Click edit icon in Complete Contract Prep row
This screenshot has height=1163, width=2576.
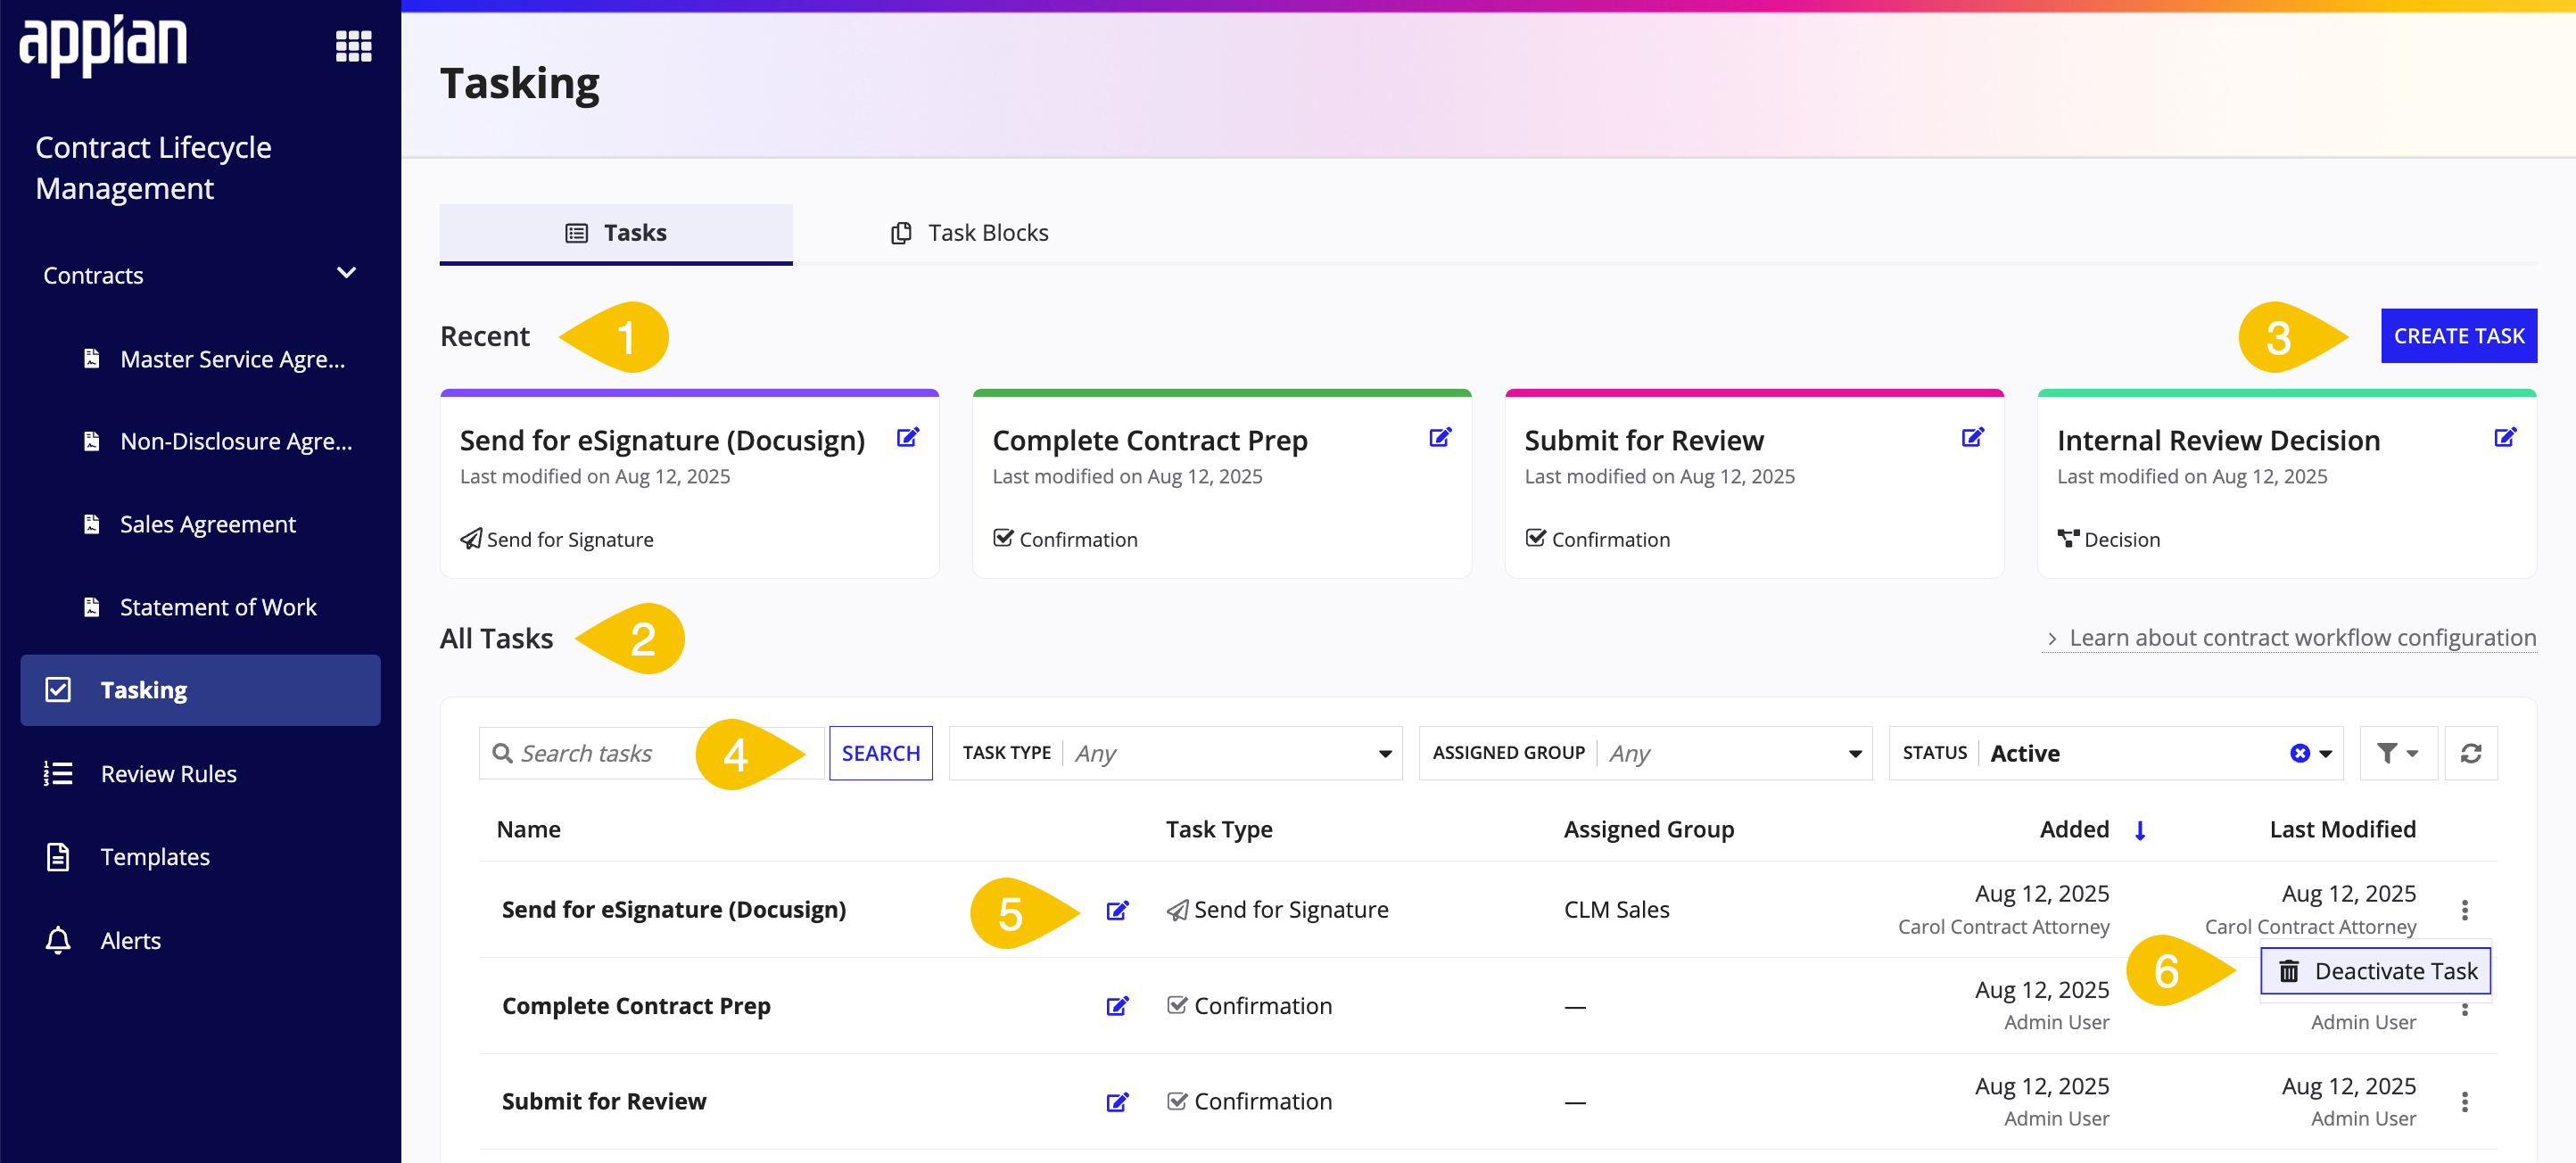[x=1117, y=1006]
